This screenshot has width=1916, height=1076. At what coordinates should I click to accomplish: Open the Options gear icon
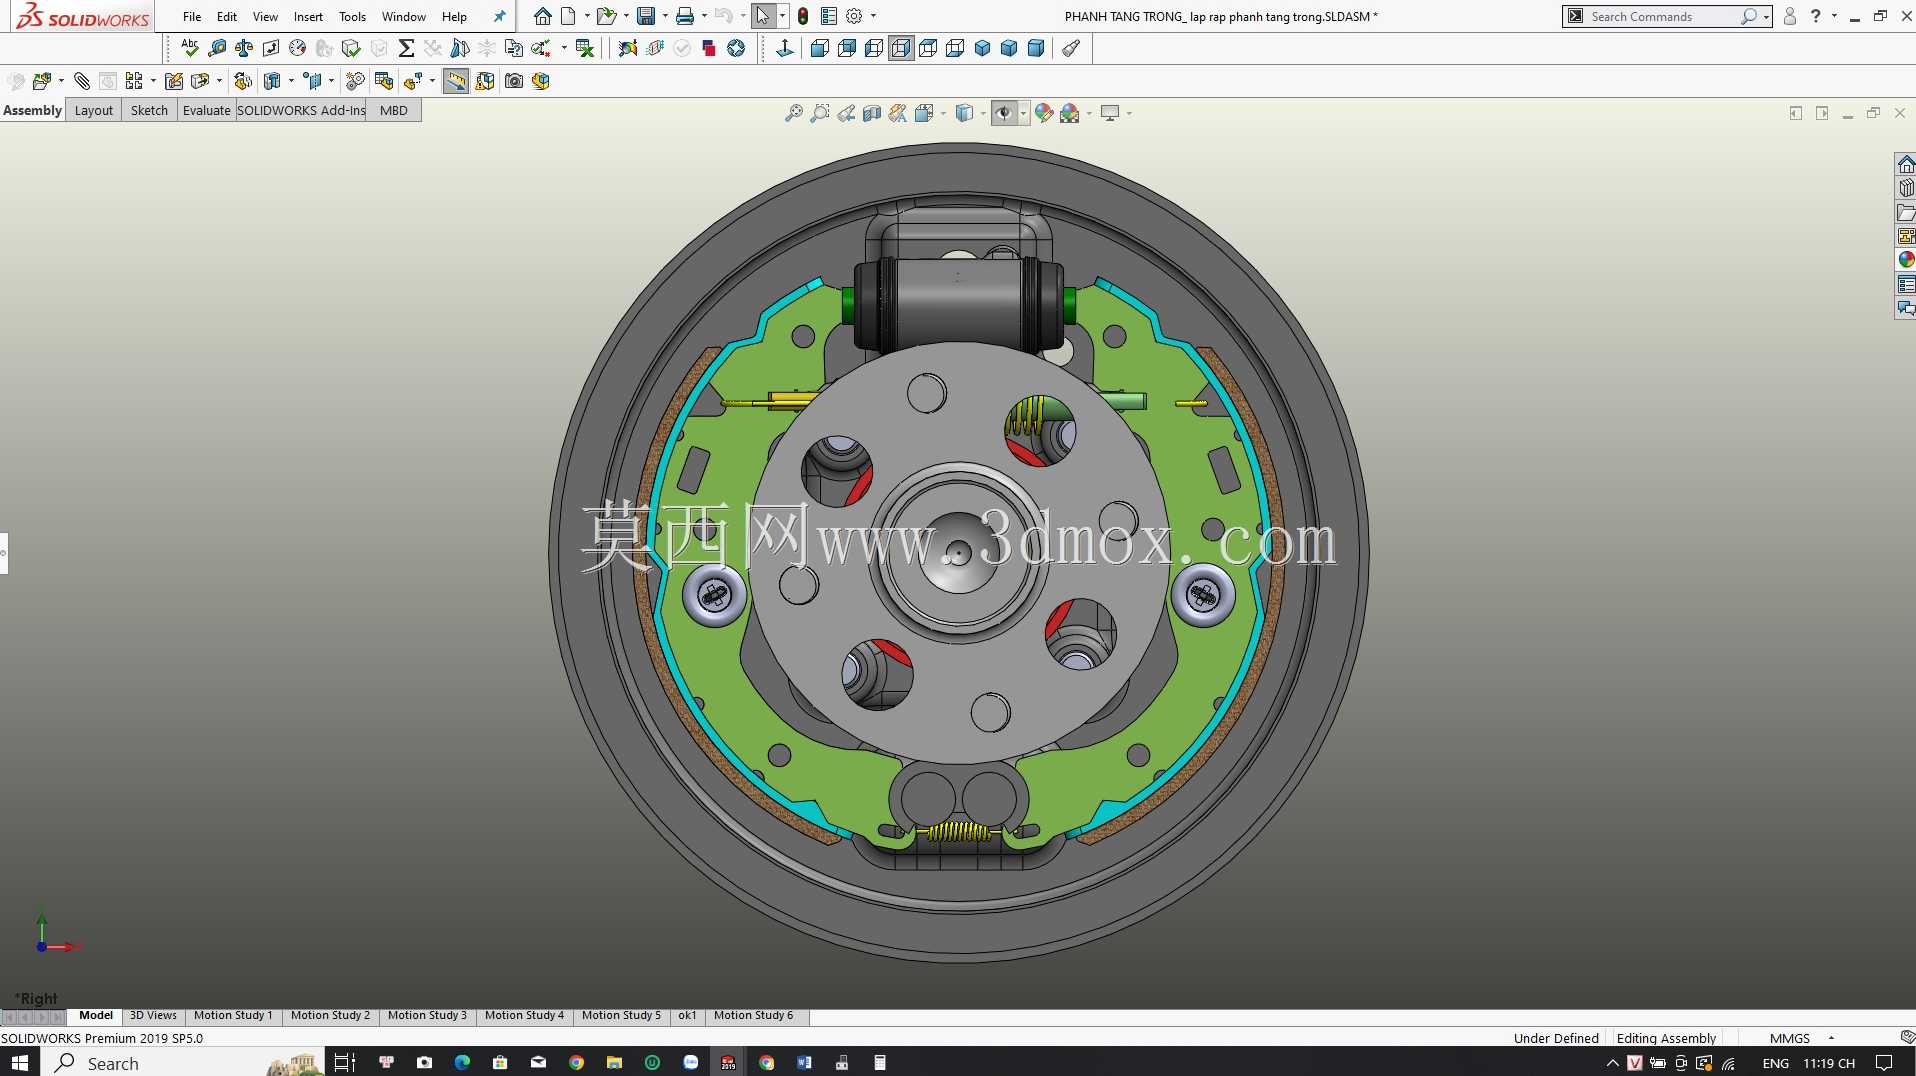point(854,16)
